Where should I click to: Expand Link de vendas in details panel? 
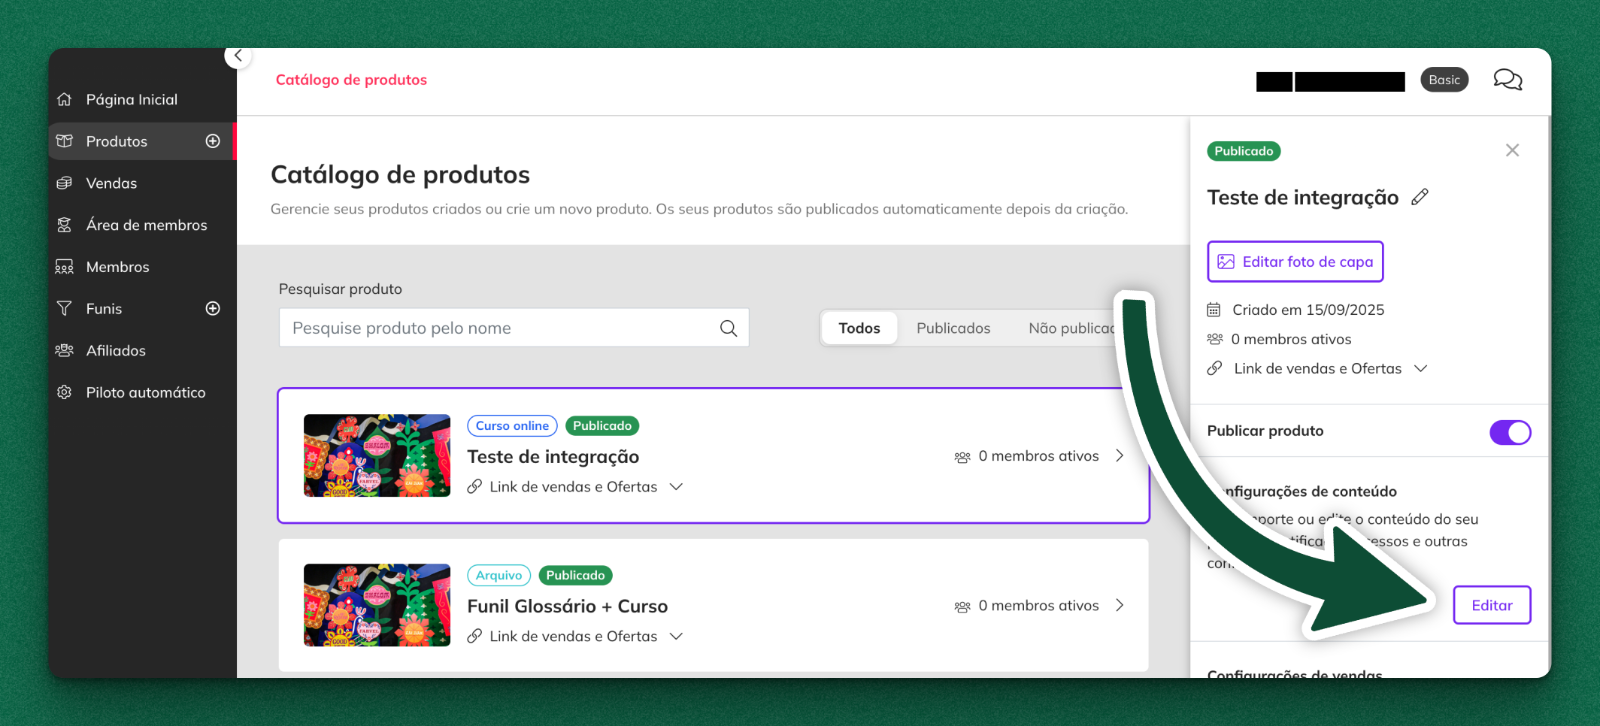click(x=1421, y=369)
